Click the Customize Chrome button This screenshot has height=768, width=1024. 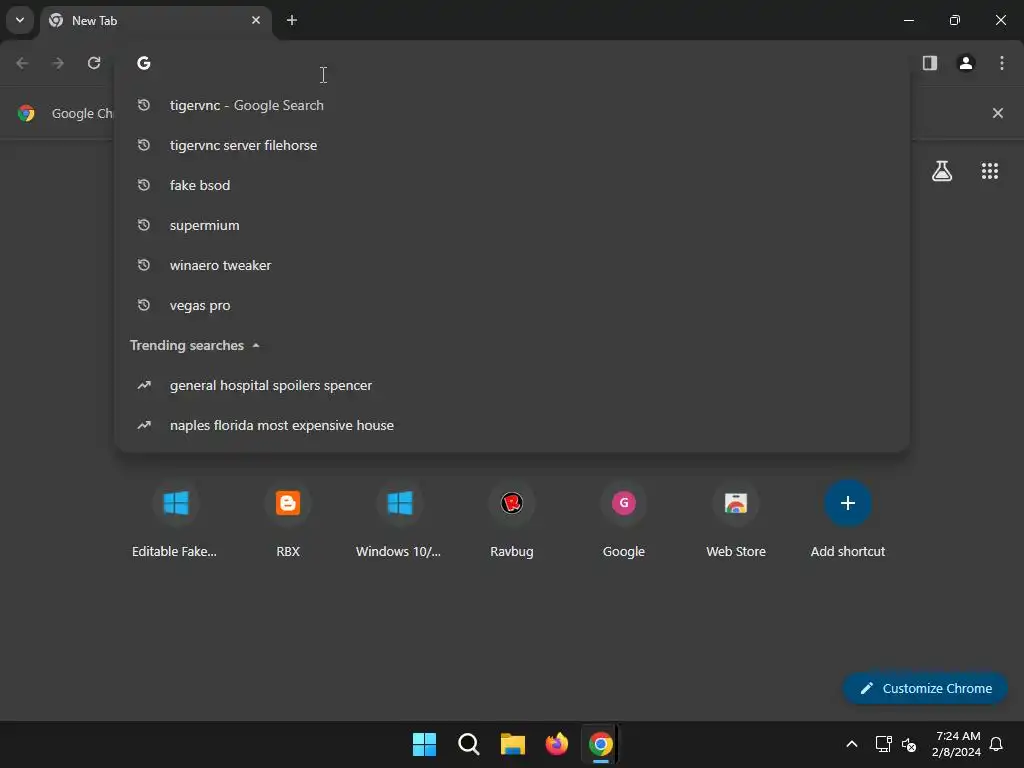(x=925, y=688)
